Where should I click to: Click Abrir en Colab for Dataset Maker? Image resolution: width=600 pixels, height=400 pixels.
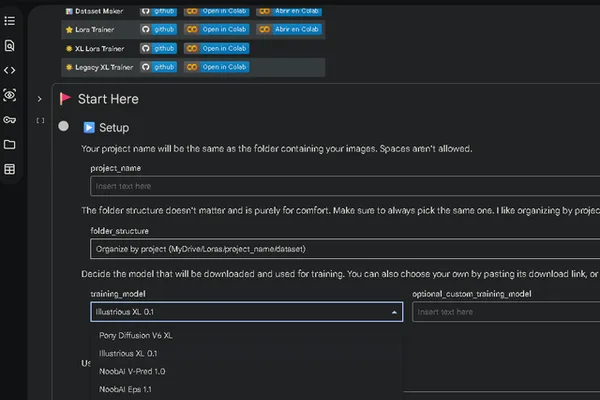[289, 11]
